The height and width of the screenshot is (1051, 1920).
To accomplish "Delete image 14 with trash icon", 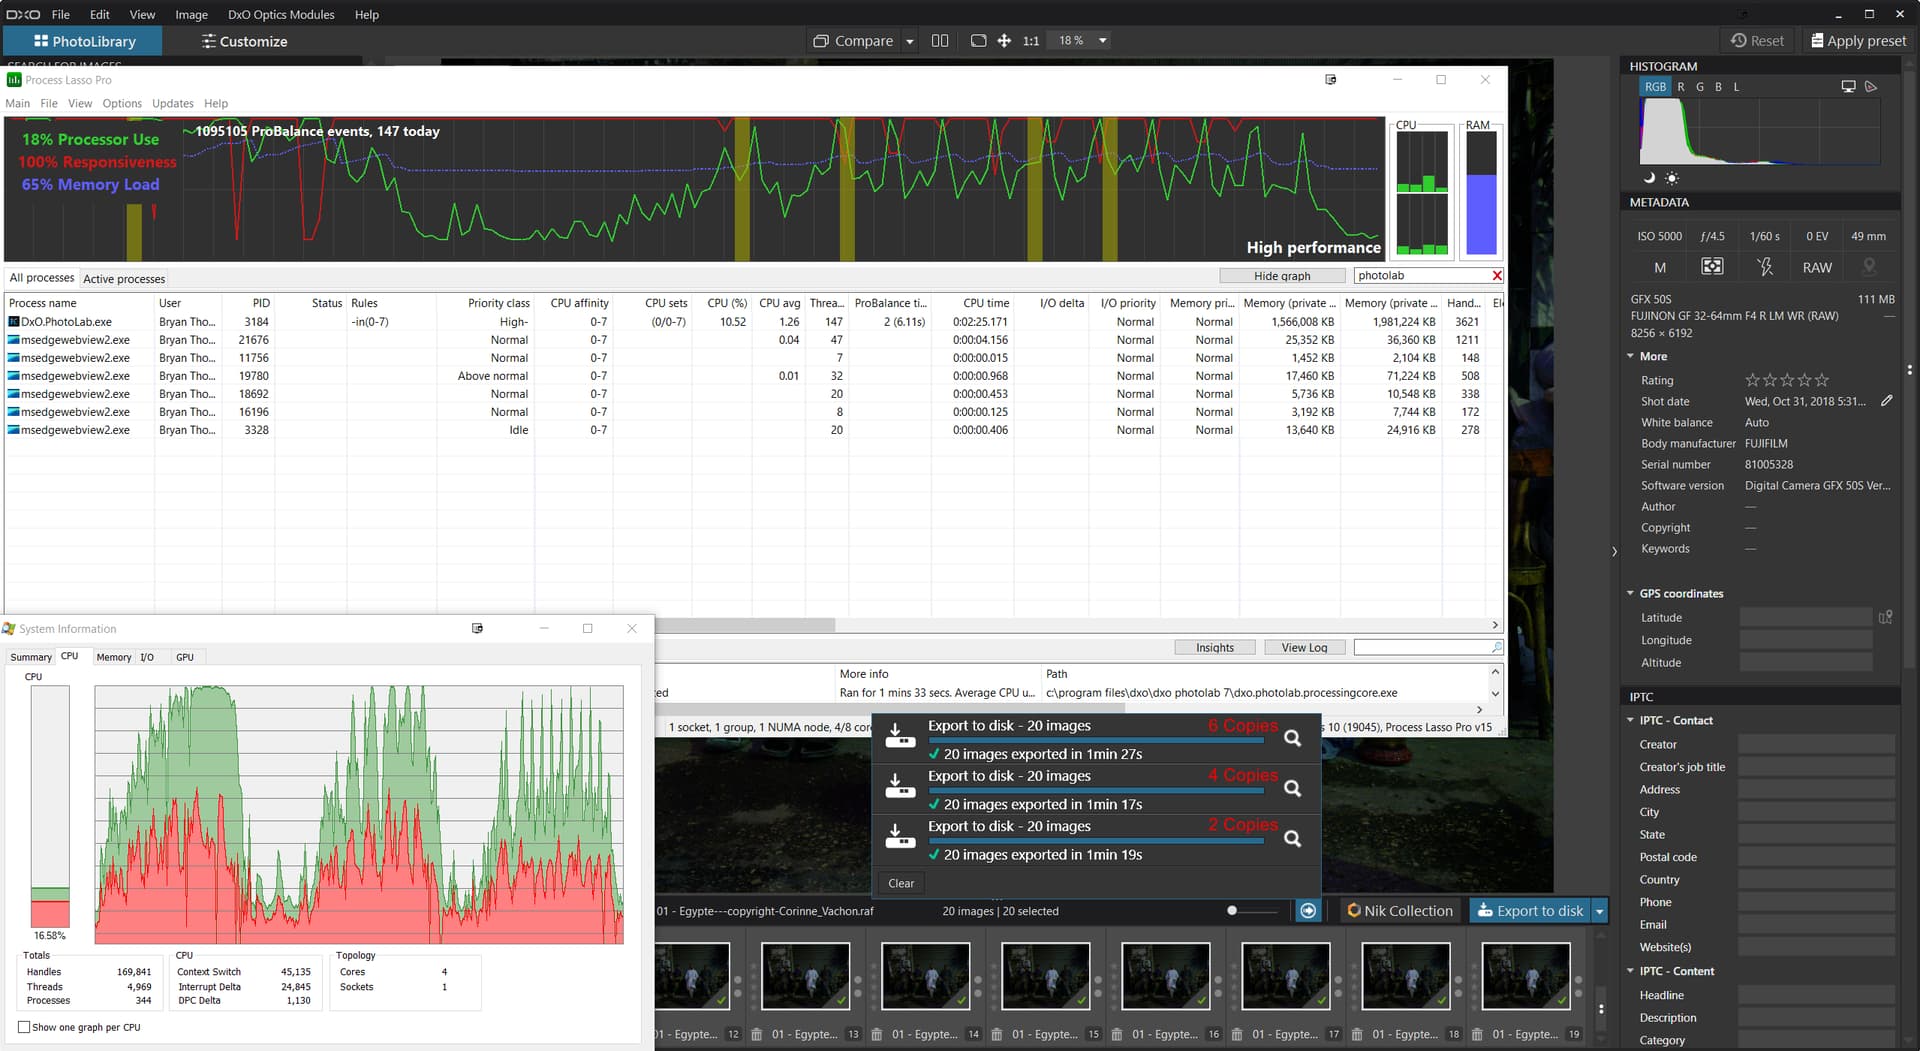I will click(876, 1034).
